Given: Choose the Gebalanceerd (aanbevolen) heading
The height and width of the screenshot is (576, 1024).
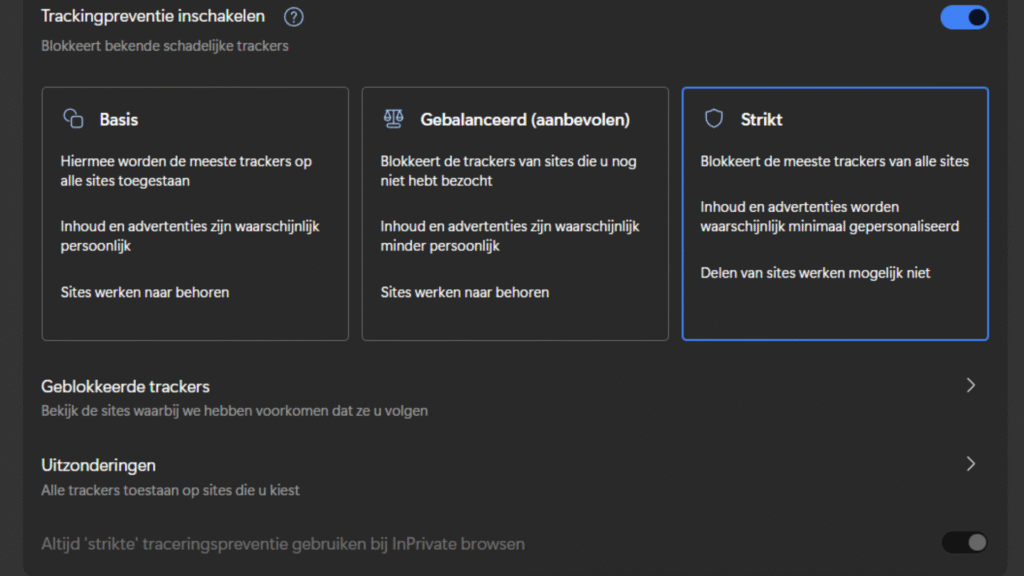Looking at the screenshot, I should click(525, 119).
